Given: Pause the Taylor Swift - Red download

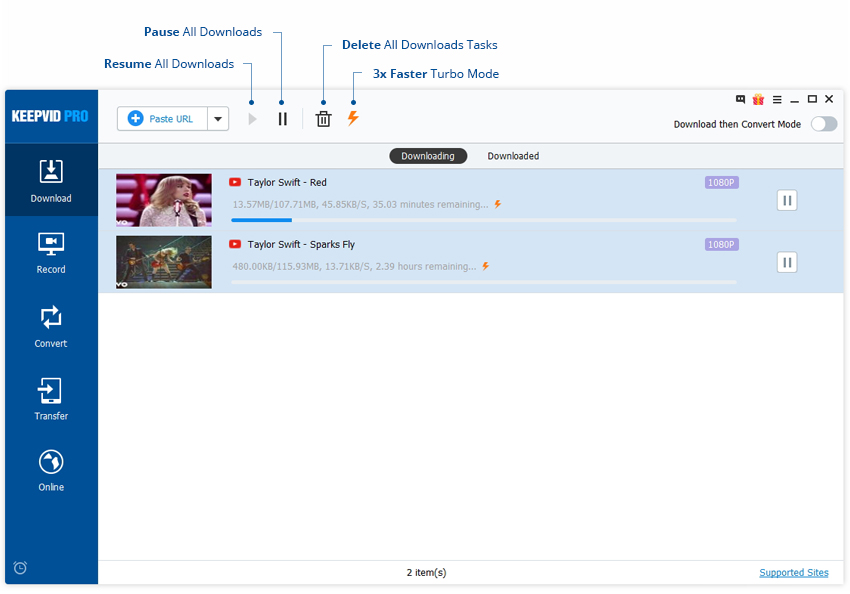Looking at the screenshot, I should [x=787, y=201].
